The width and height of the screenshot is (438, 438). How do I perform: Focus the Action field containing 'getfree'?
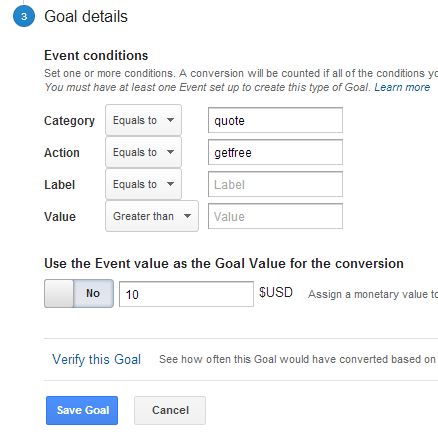coord(275,152)
